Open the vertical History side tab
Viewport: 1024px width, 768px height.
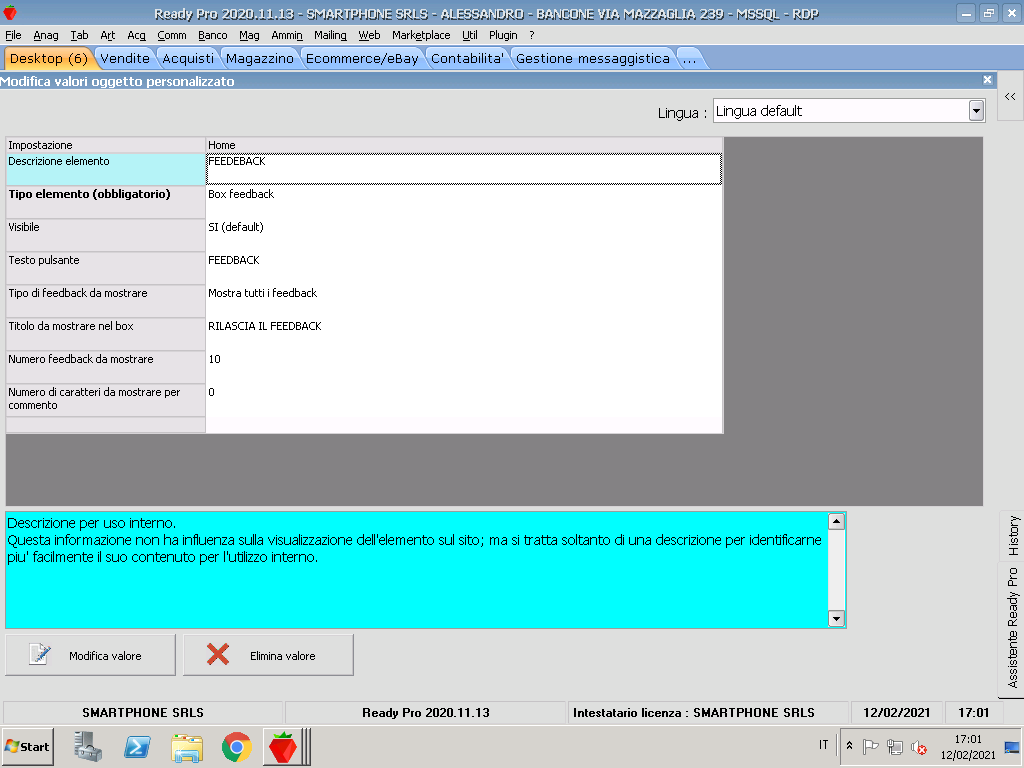point(1012,536)
